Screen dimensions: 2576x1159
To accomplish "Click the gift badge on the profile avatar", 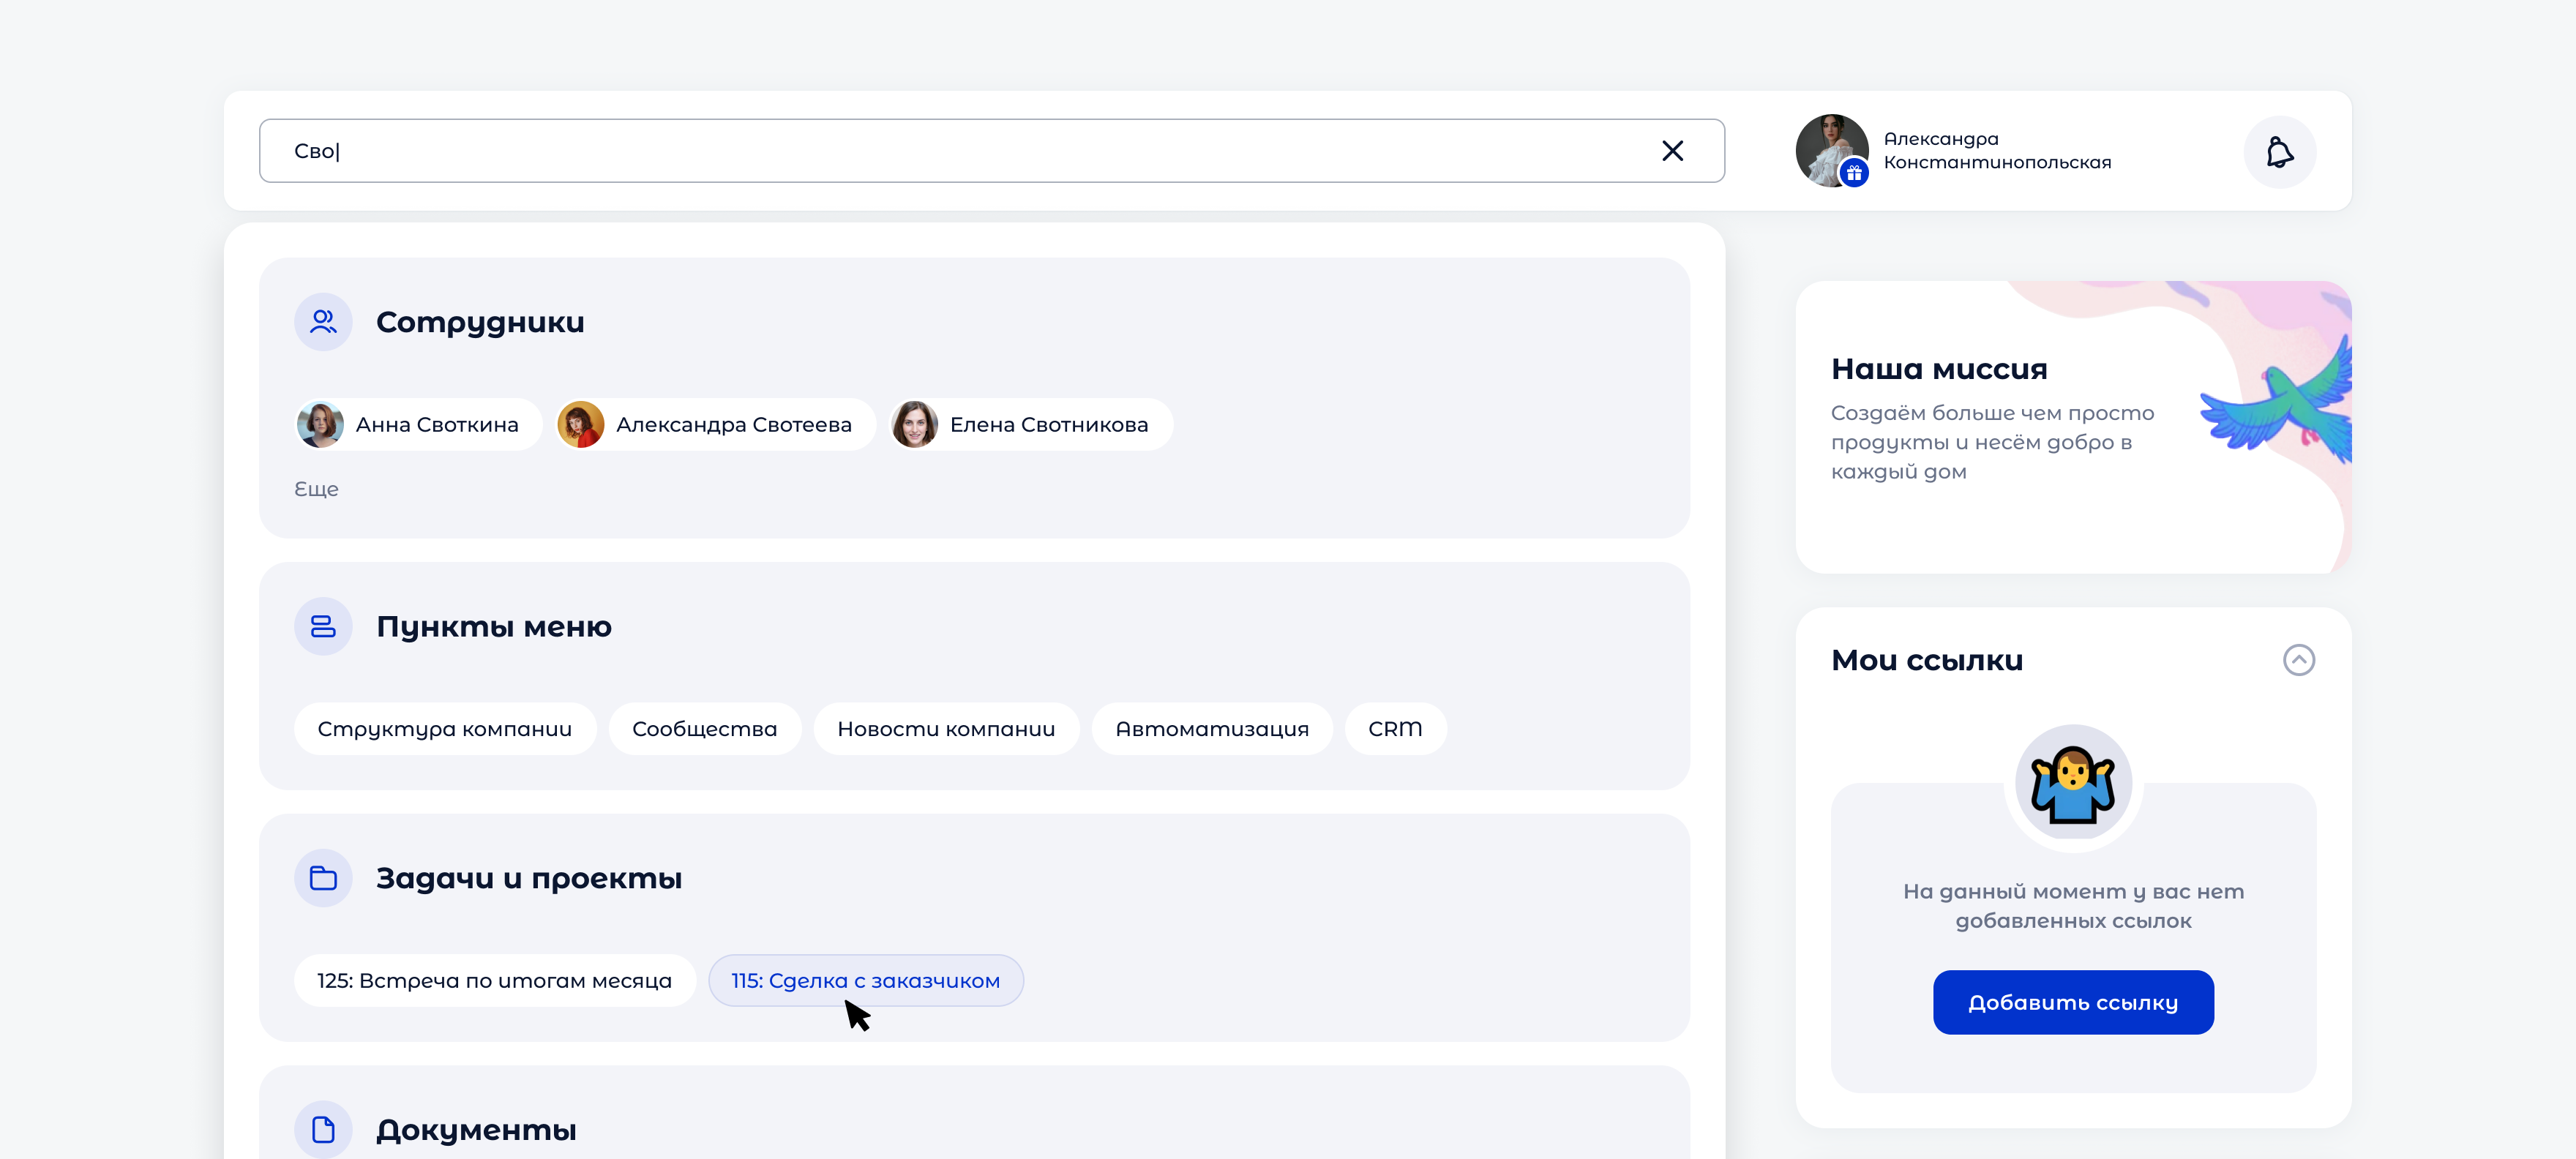I will click(1856, 172).
